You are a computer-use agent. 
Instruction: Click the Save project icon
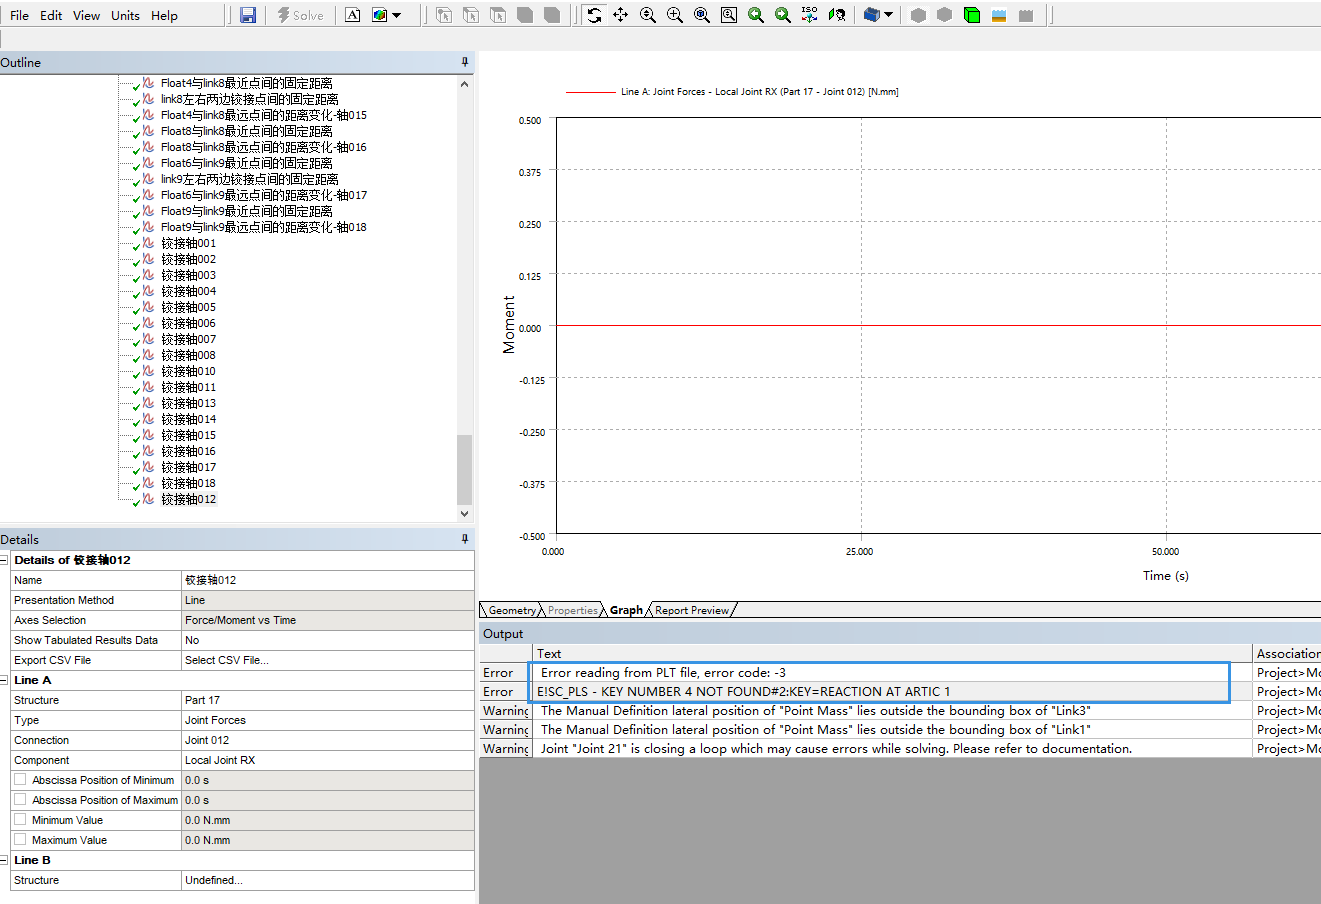click(x=248, y=15)
